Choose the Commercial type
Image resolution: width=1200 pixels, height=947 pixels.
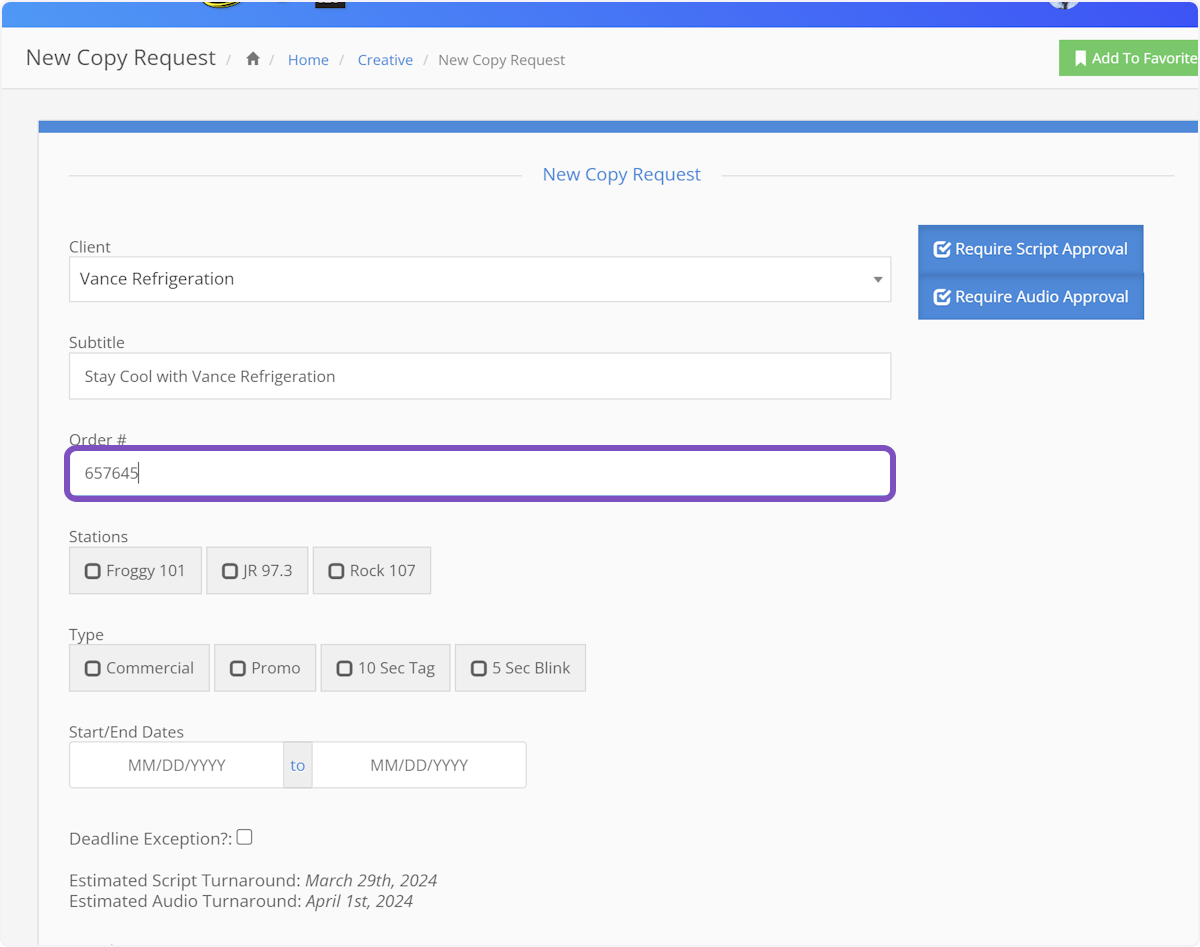click(139, 668)
